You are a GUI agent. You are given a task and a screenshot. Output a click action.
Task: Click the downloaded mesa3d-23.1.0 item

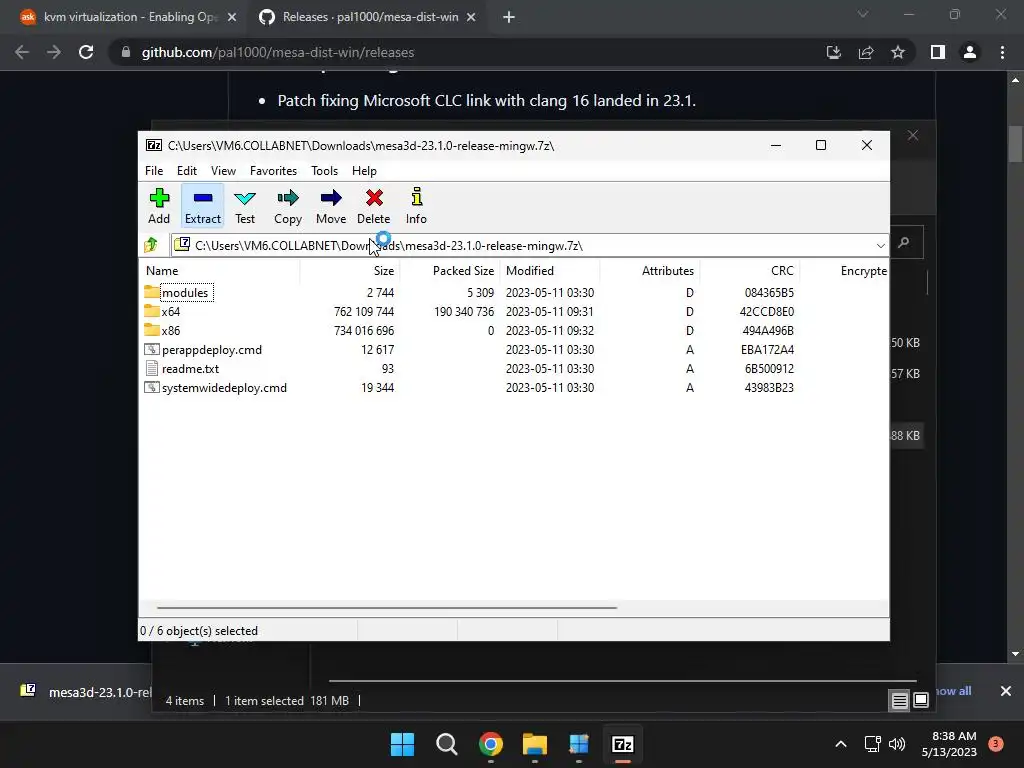(x=85, y=692)
